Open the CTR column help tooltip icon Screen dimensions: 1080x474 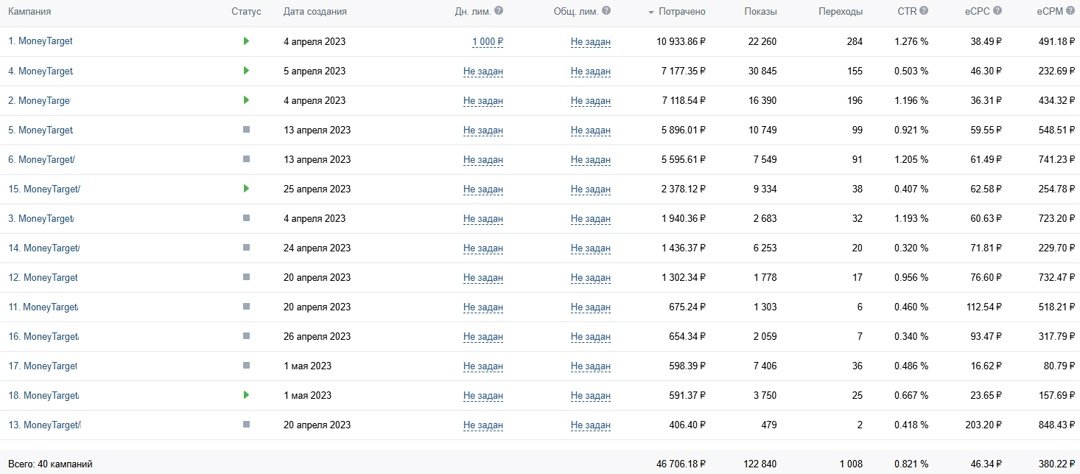[x=924, y=11]
